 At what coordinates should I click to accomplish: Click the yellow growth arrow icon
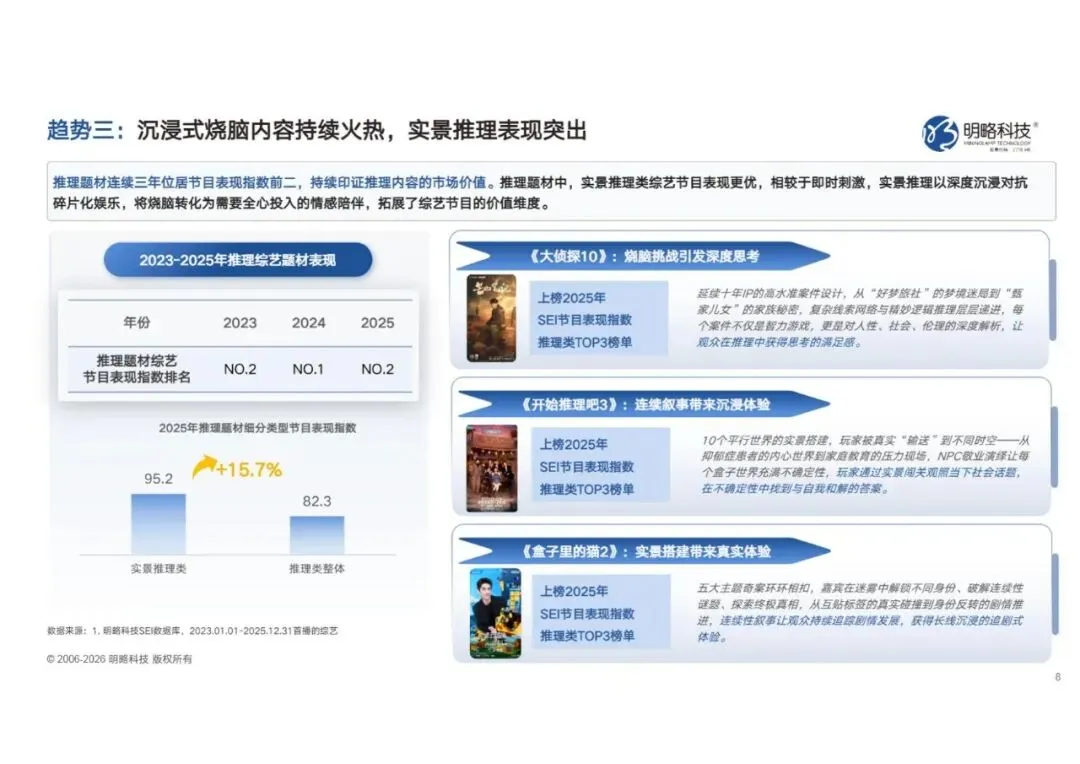tap(203, 466)
